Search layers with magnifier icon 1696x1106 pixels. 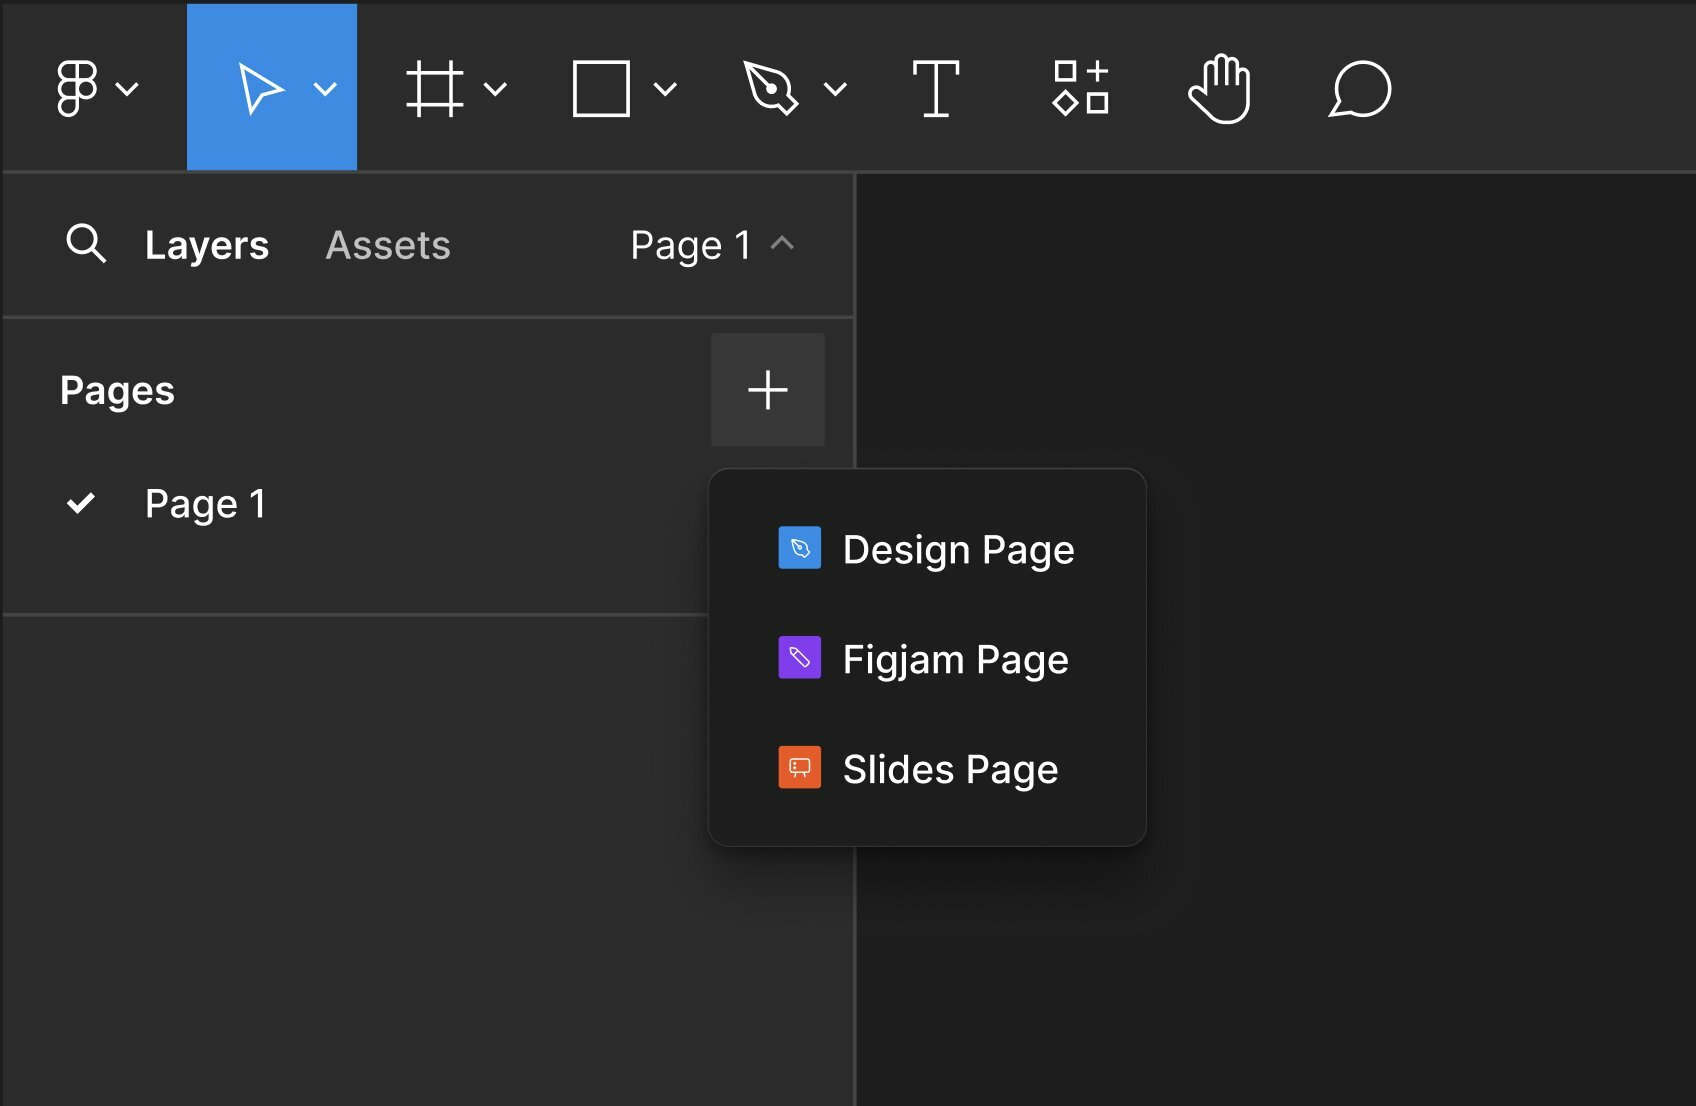pos(86,243)
